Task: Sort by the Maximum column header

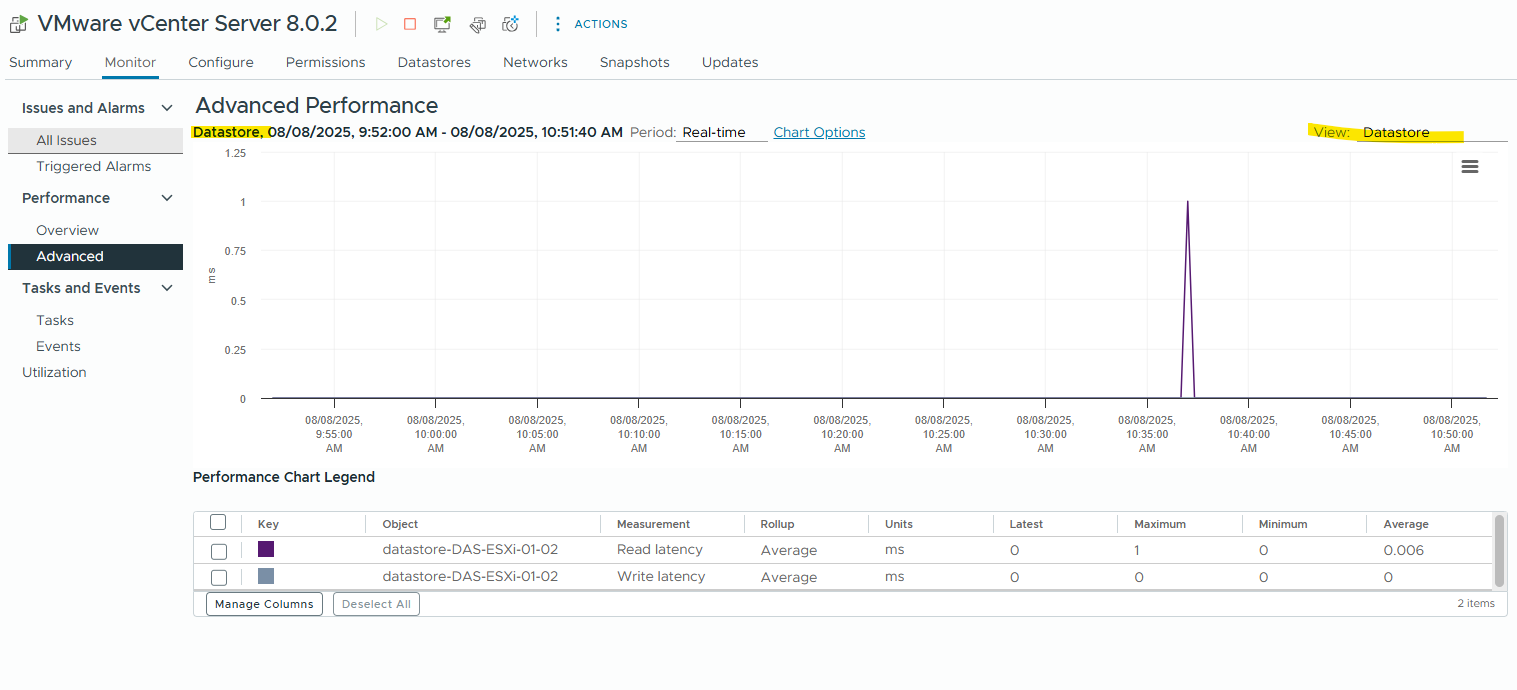Action: coord(1160,524)
